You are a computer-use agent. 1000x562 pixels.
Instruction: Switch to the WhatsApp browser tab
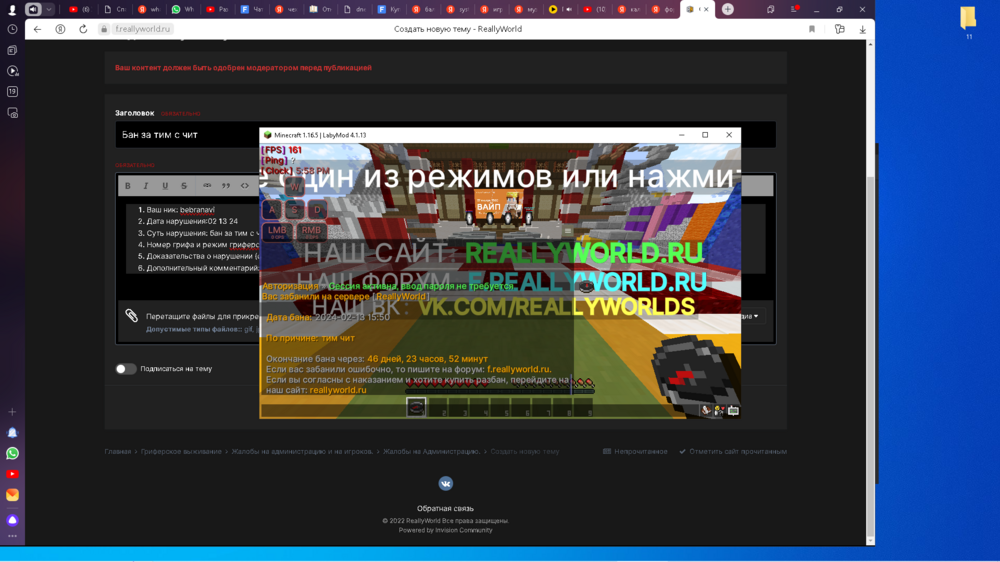[x=182, y=10]
